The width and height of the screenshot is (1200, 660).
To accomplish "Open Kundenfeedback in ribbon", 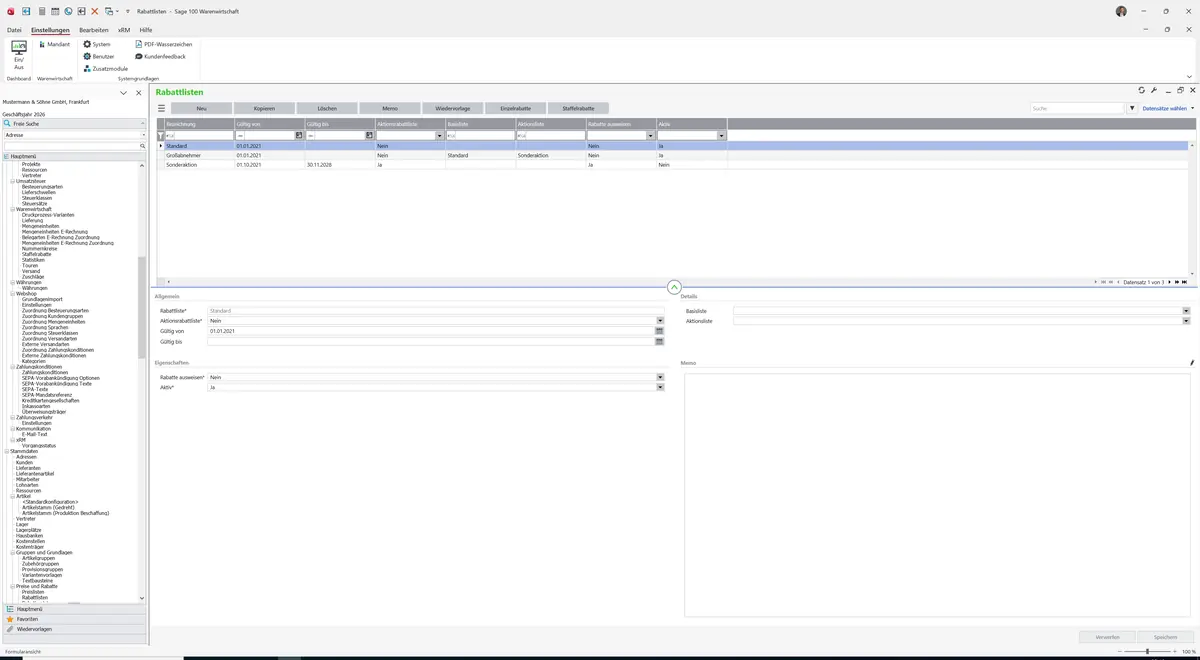I will pos(160,56).
